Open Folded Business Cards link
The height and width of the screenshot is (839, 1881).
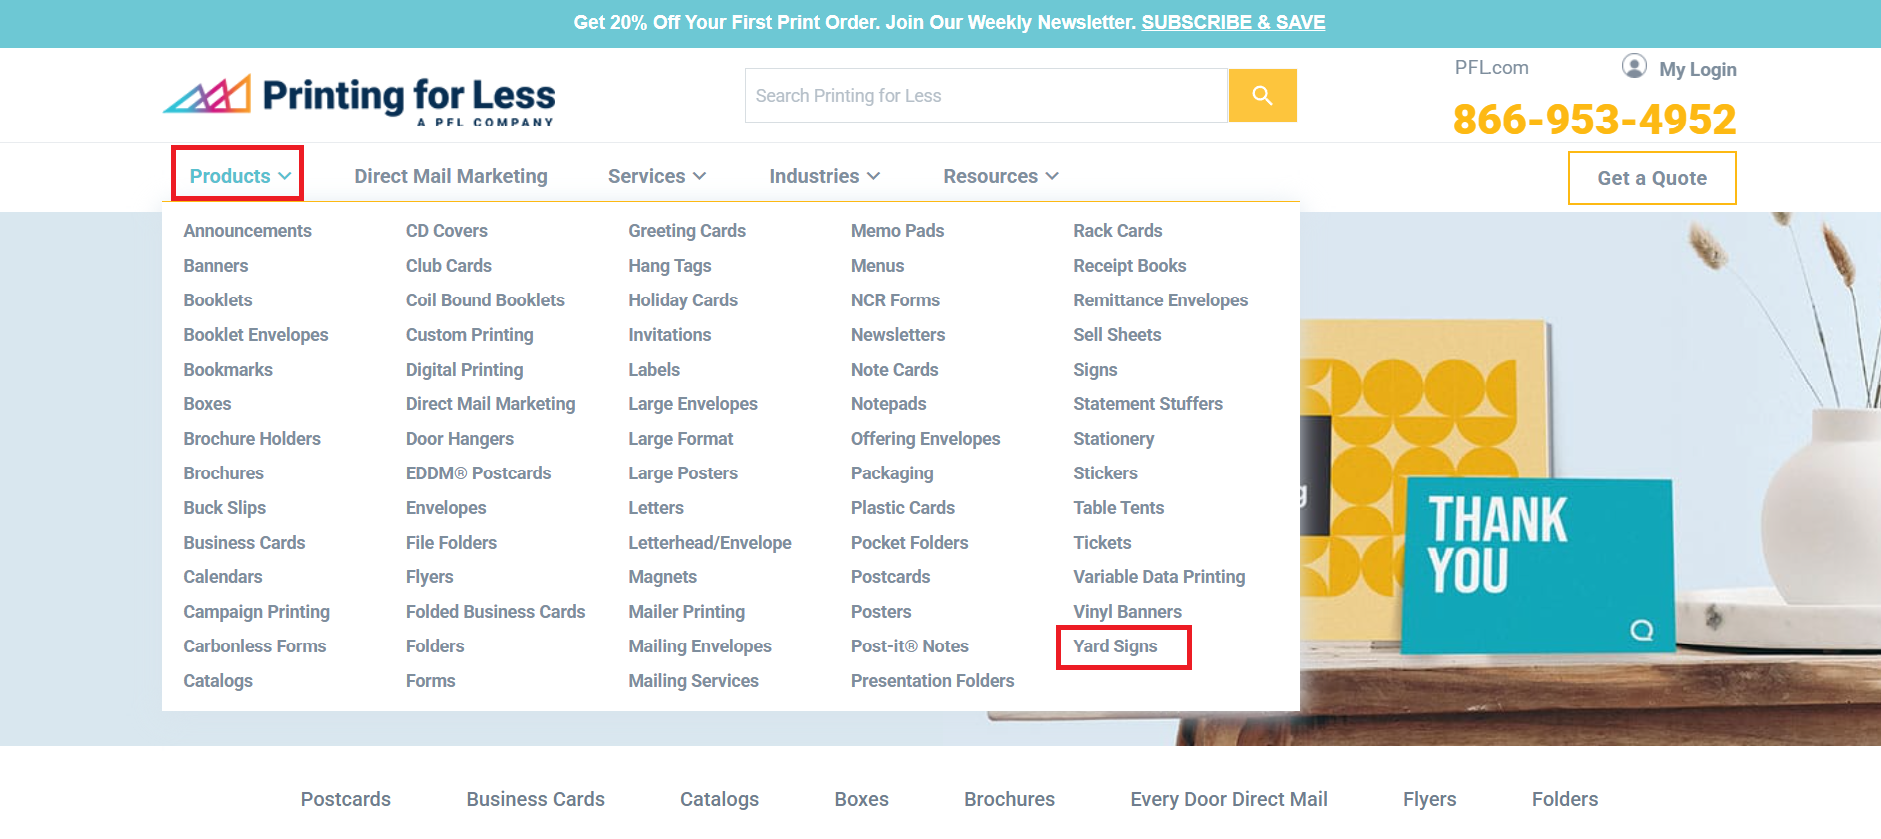pyautogui.click(x=495, y=612)
